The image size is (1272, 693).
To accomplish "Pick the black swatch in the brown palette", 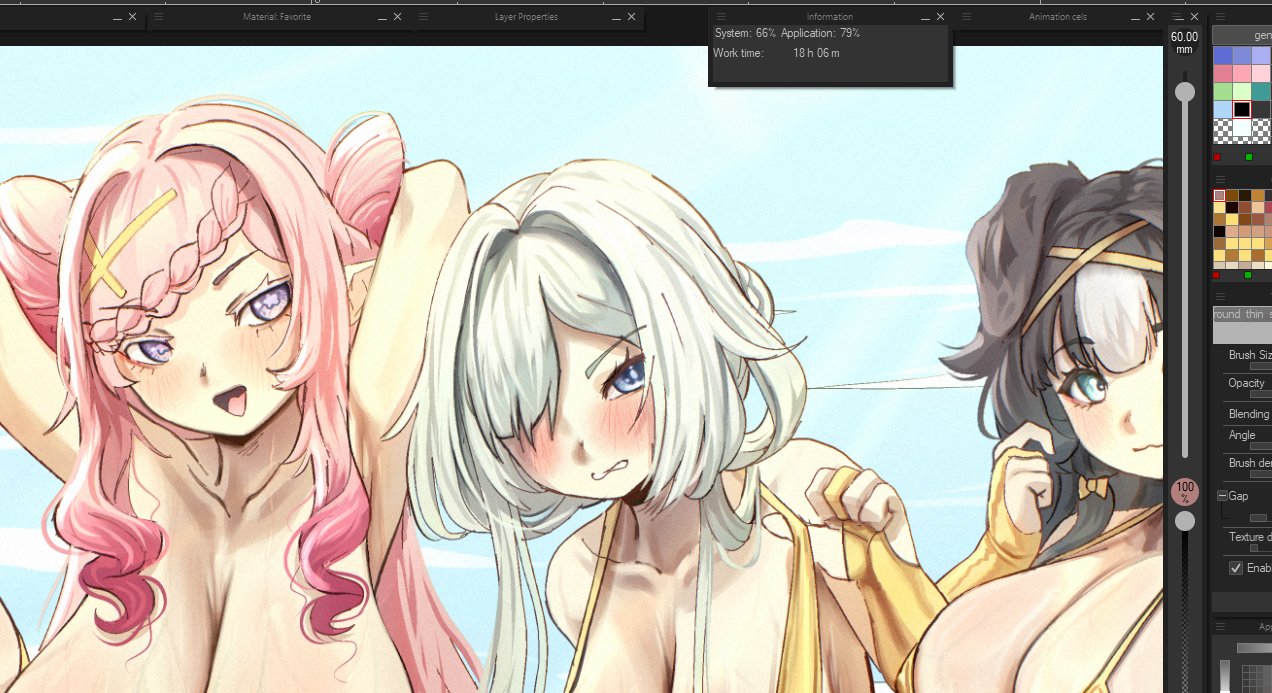I will tap(1219, 231).
